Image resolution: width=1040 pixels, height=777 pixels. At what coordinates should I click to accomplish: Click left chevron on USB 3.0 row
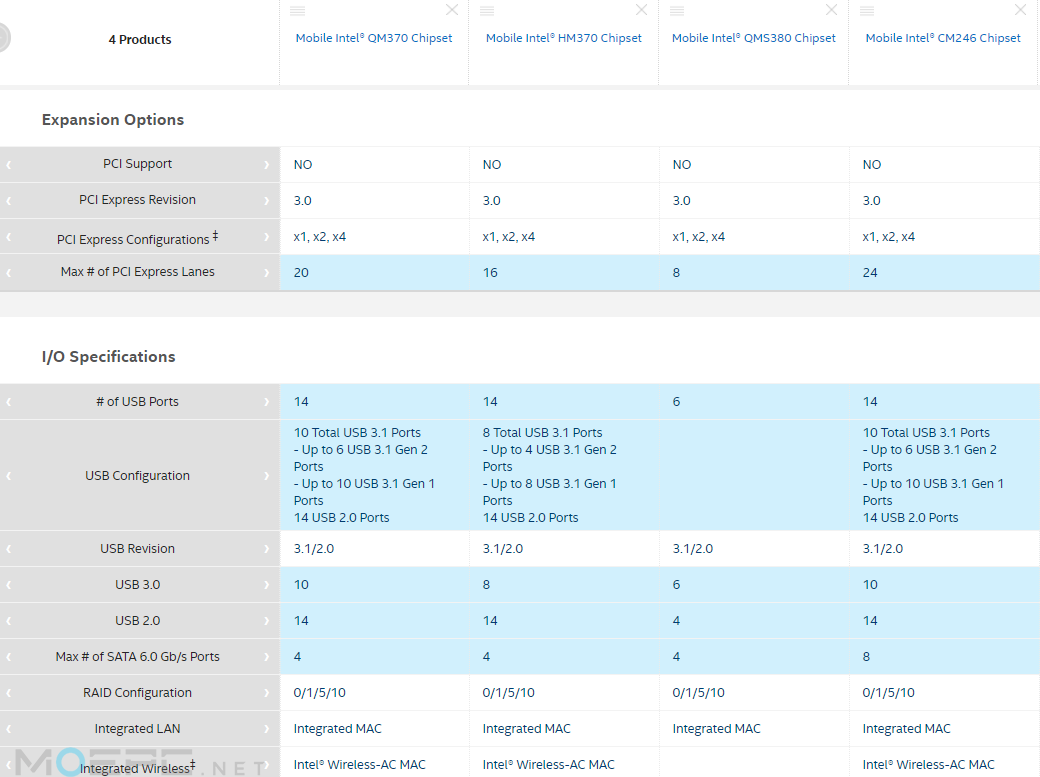point(9,585)
